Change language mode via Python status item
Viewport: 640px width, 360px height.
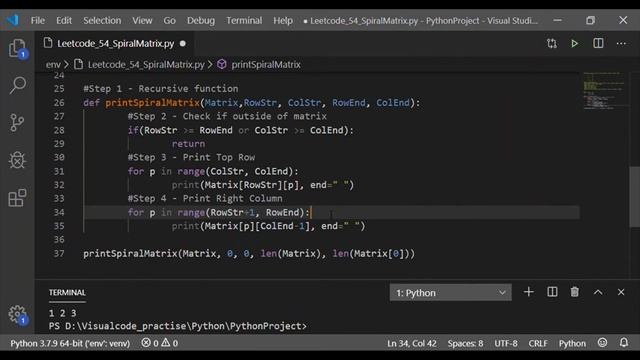[572, 343]
